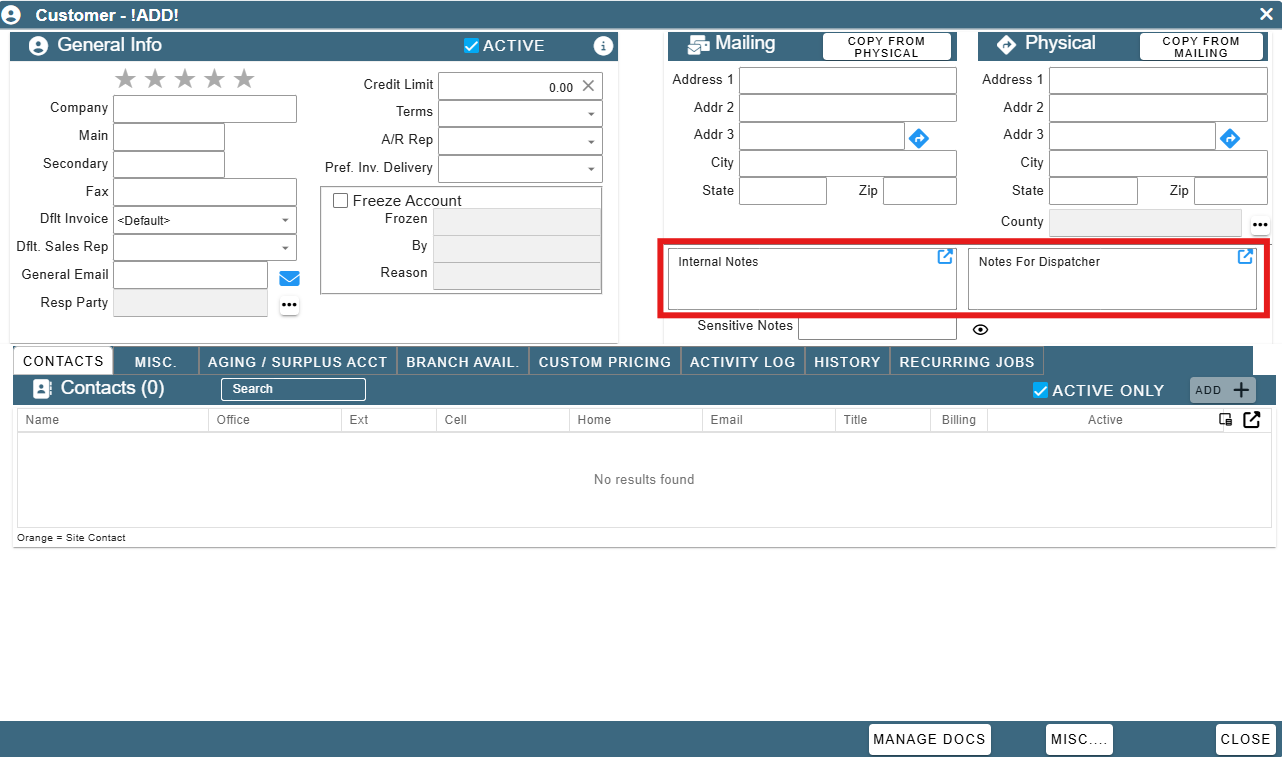Click the contacts grid export icon

[1251, 420]
